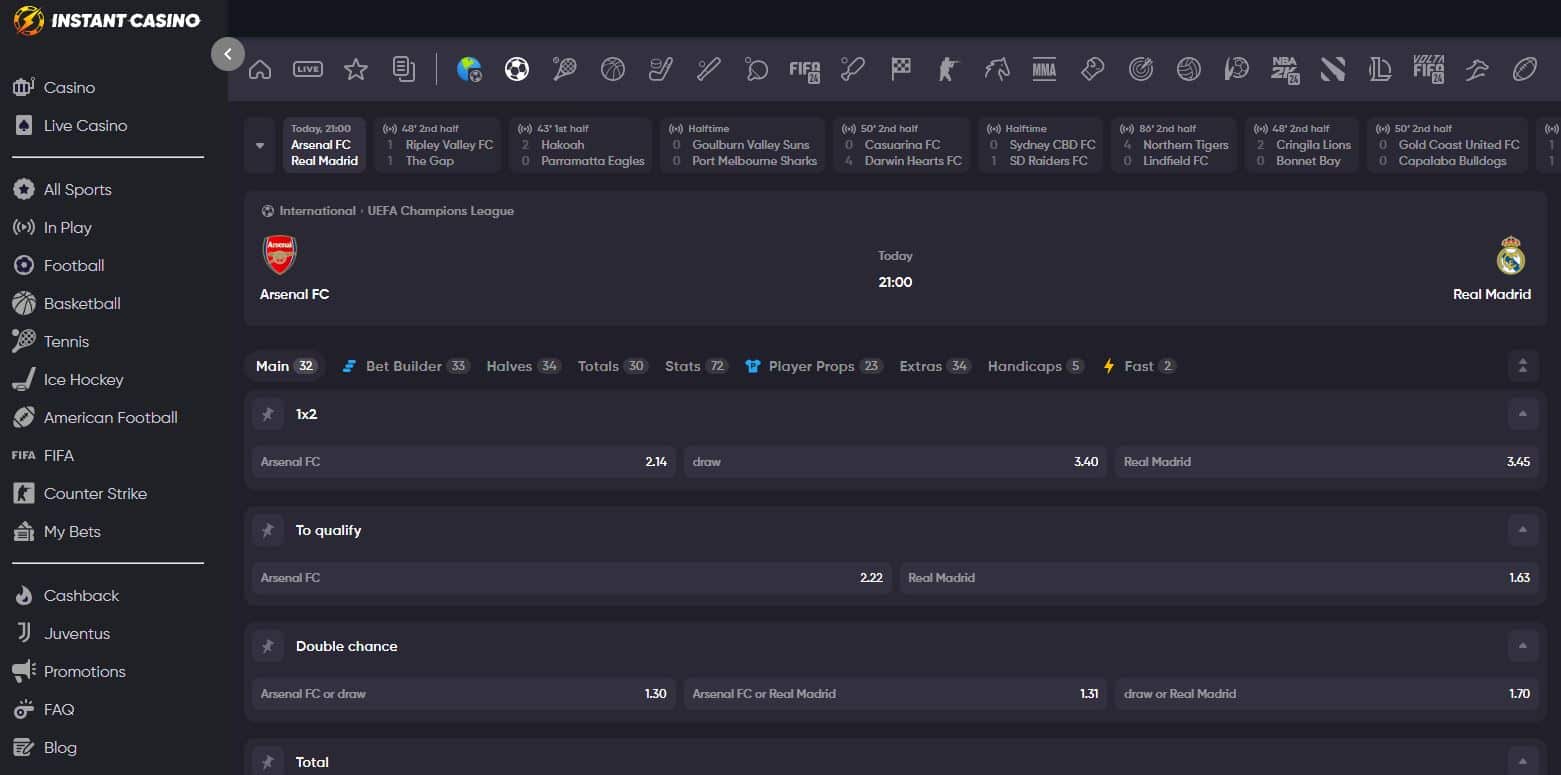Switch to the Main markets tab

pos(285,366)
